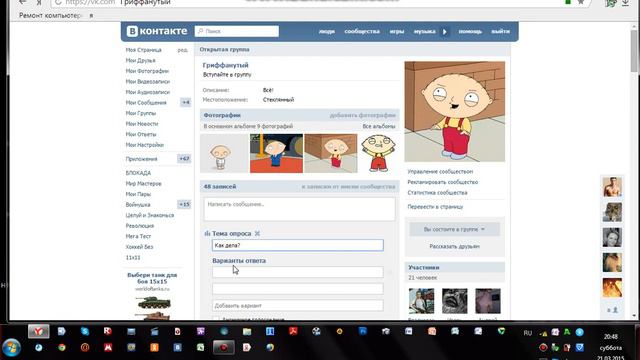The image size is (640, 360).
Task: Open the red screen recorder taskbar icon
Action: click(x=224, y=347)
